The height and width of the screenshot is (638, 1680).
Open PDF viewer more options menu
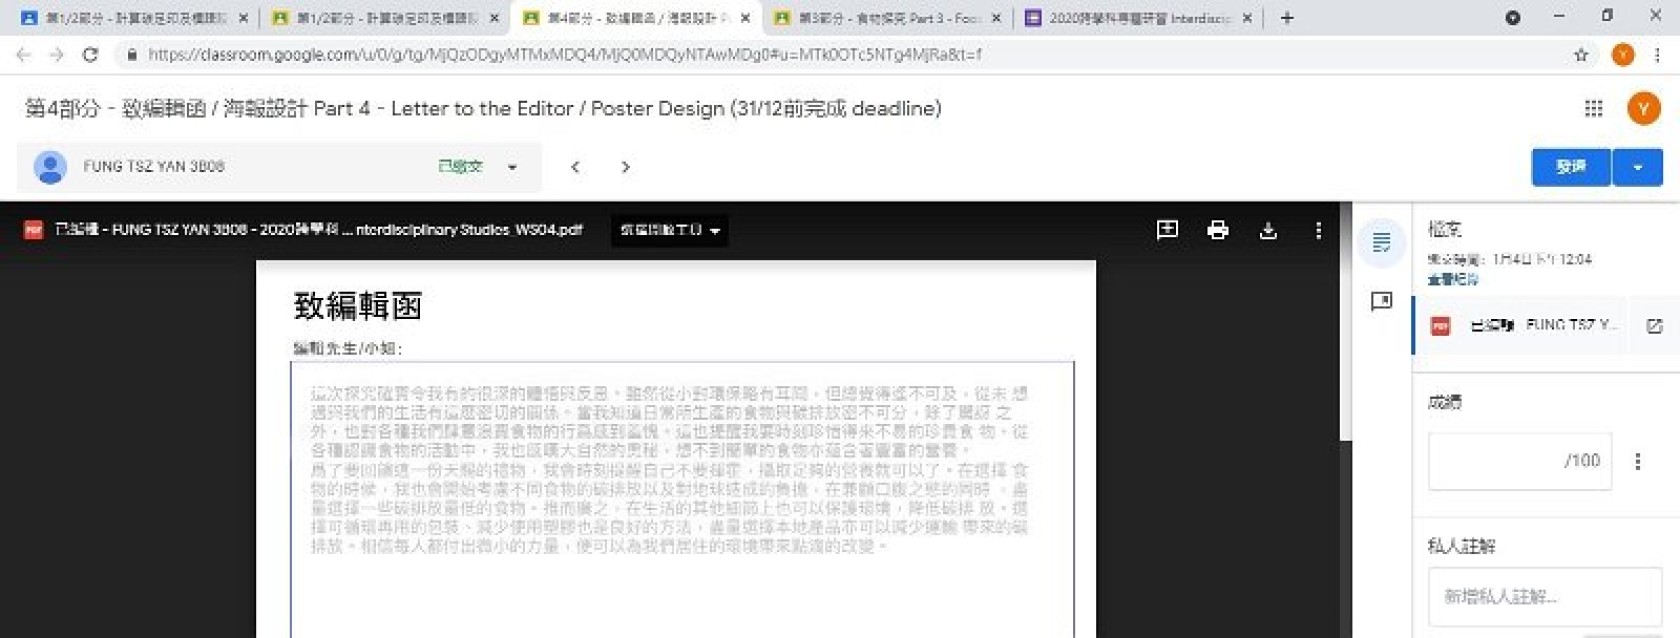[x=1318, y=231]
